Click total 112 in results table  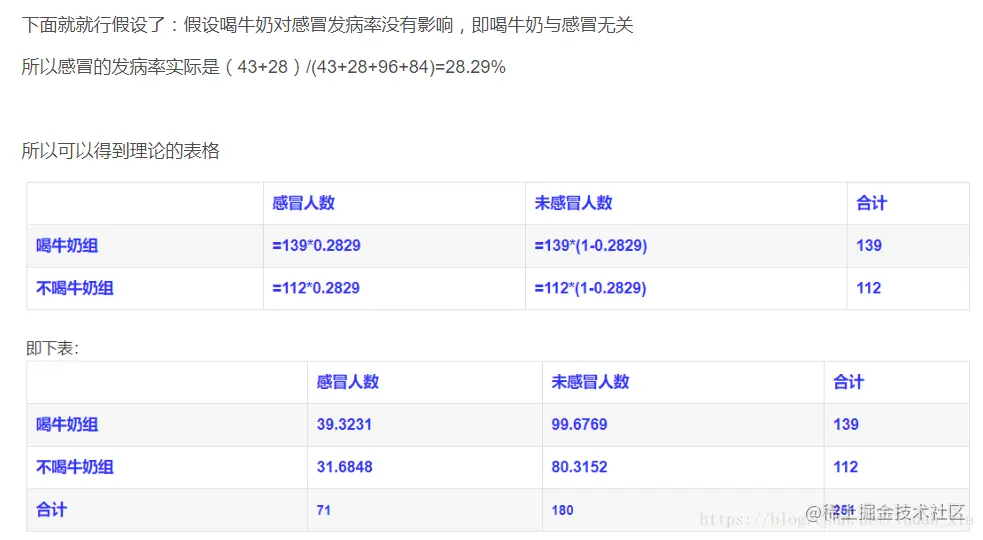click(845, 467)
